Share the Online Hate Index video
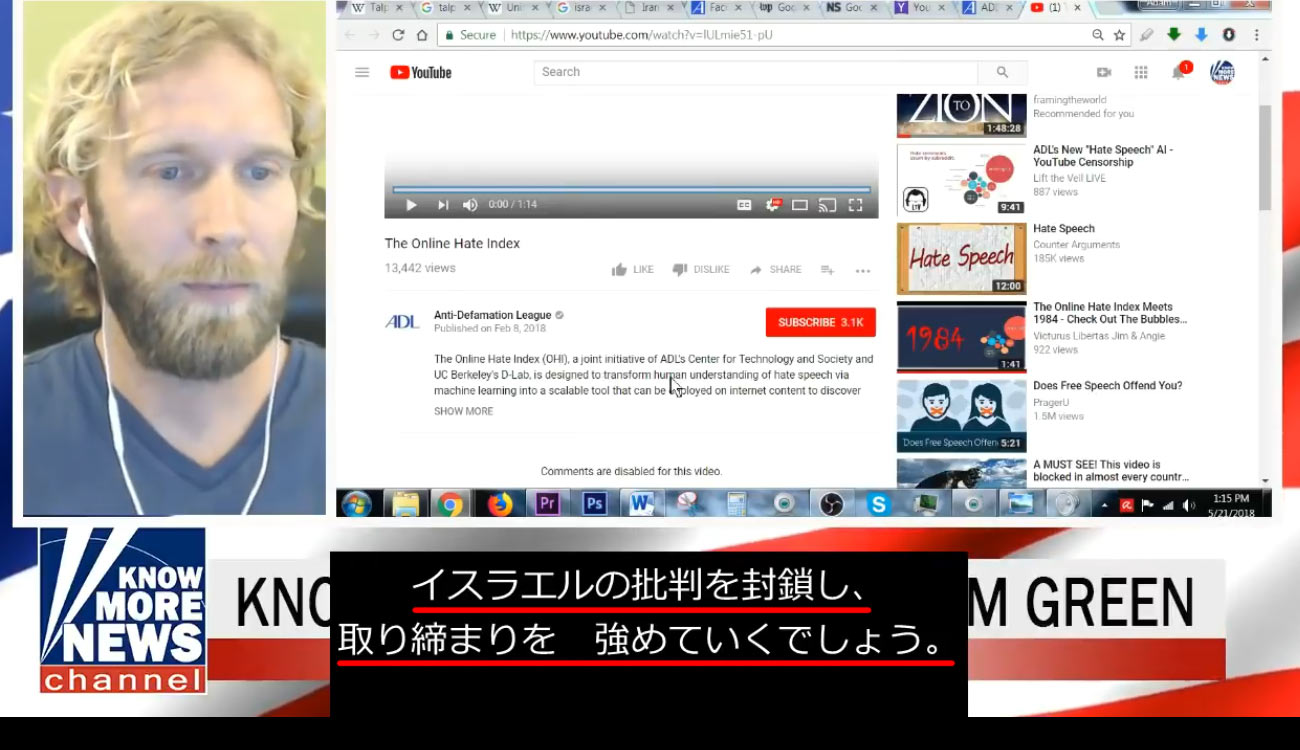The width and height of the screenshot is (1300, 750). click(x=776, y=270)
